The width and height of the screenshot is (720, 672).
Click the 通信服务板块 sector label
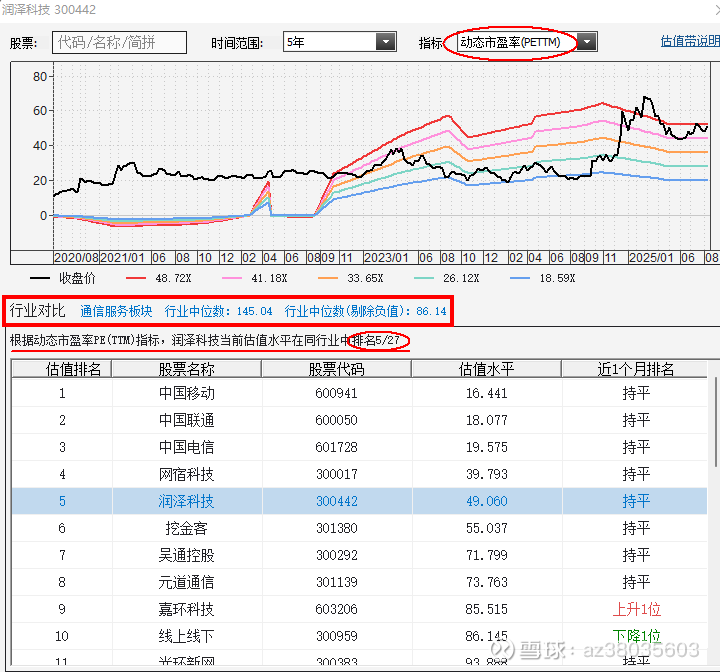click(x=116, y=311)
